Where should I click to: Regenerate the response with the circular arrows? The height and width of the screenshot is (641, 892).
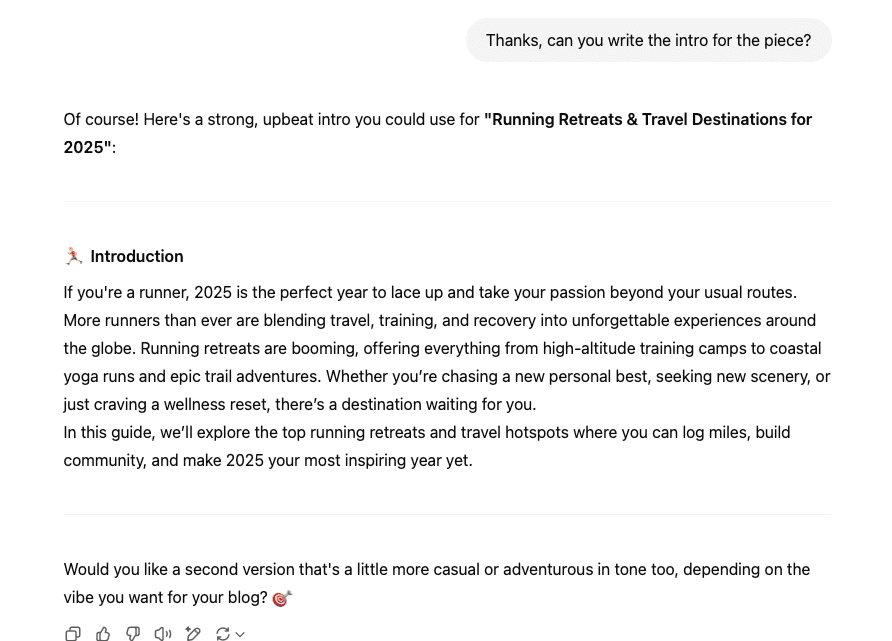point(223,634)
